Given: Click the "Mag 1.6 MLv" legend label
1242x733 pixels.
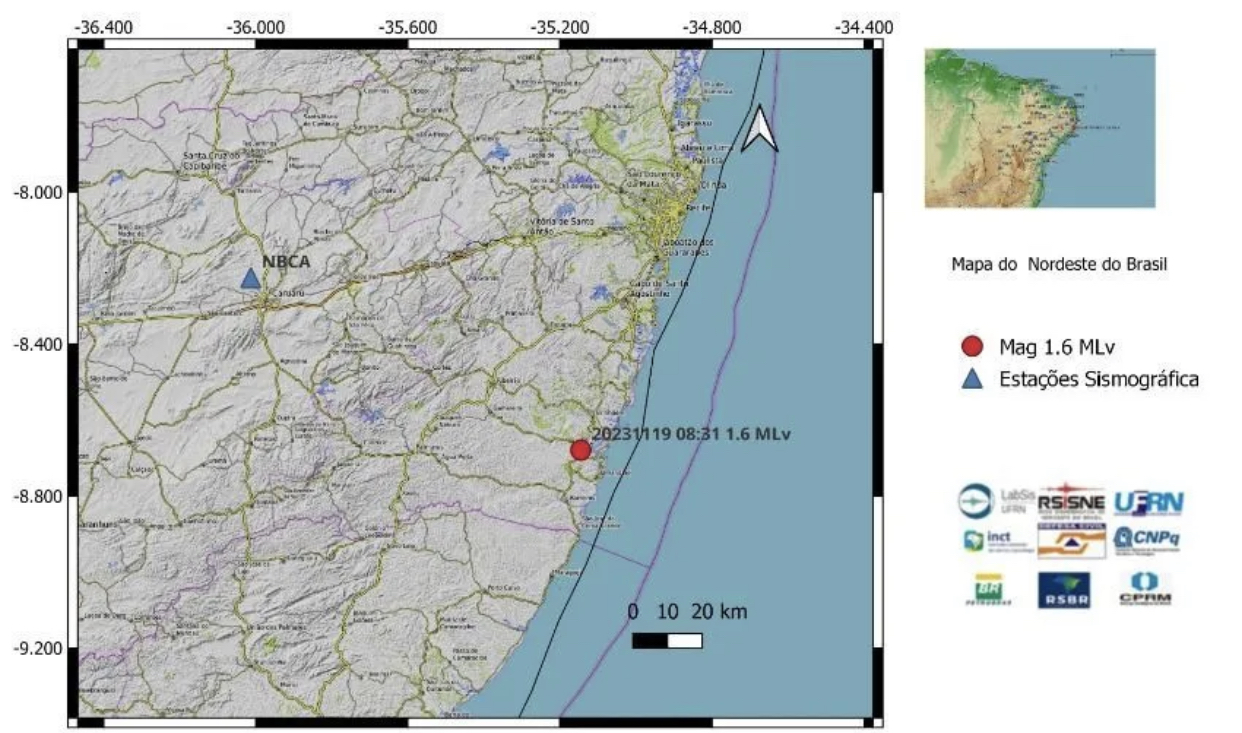Looking at the screenshot, I should point(1056,347).
